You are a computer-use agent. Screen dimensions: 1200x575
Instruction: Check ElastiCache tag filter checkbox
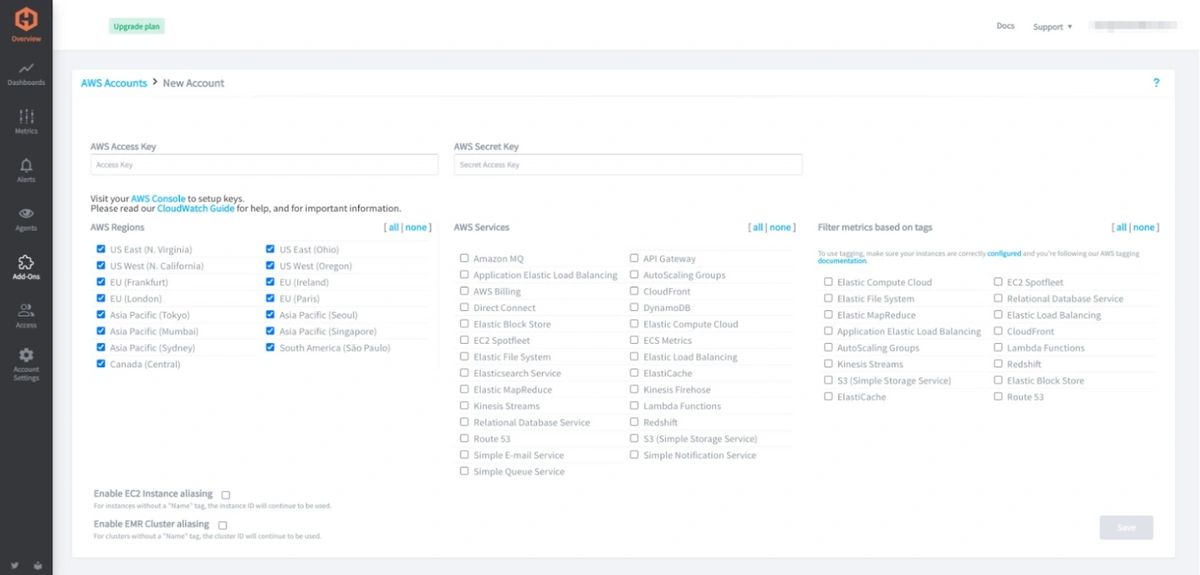(828, 397)
